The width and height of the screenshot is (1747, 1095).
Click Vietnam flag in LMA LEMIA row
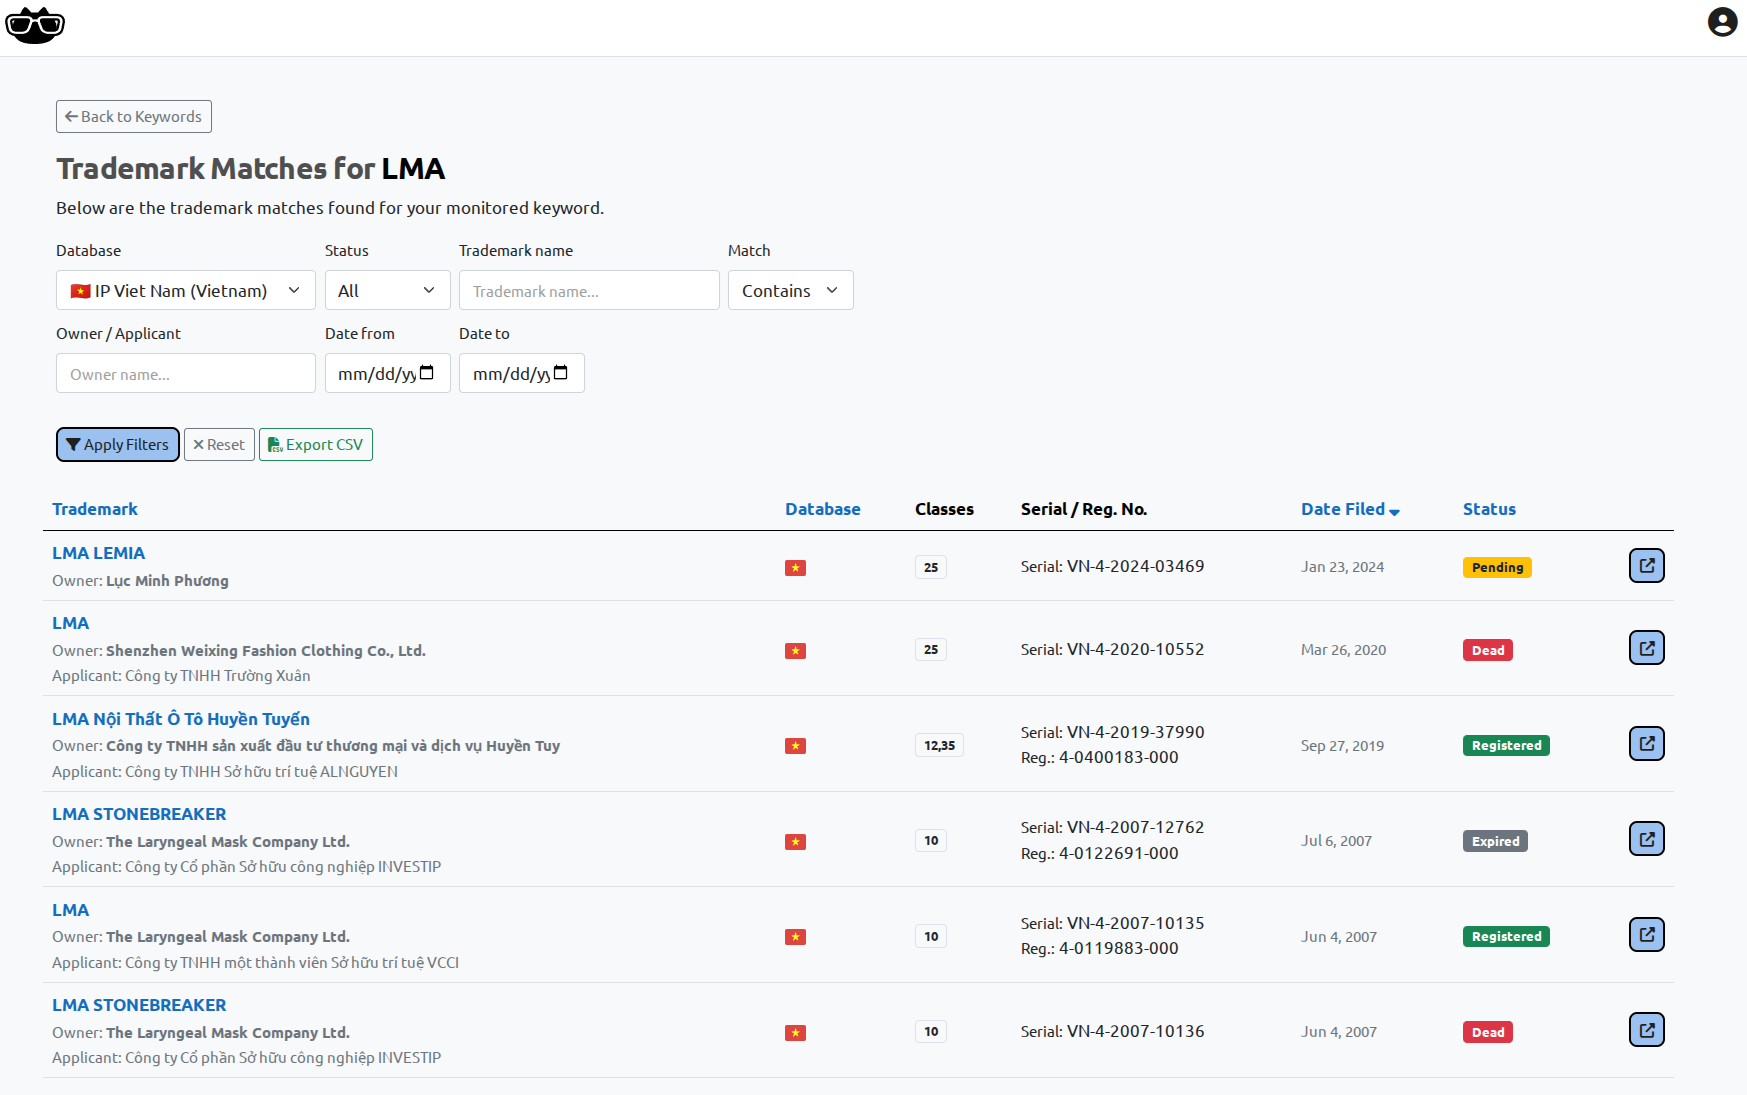click(x=795, y=568)
